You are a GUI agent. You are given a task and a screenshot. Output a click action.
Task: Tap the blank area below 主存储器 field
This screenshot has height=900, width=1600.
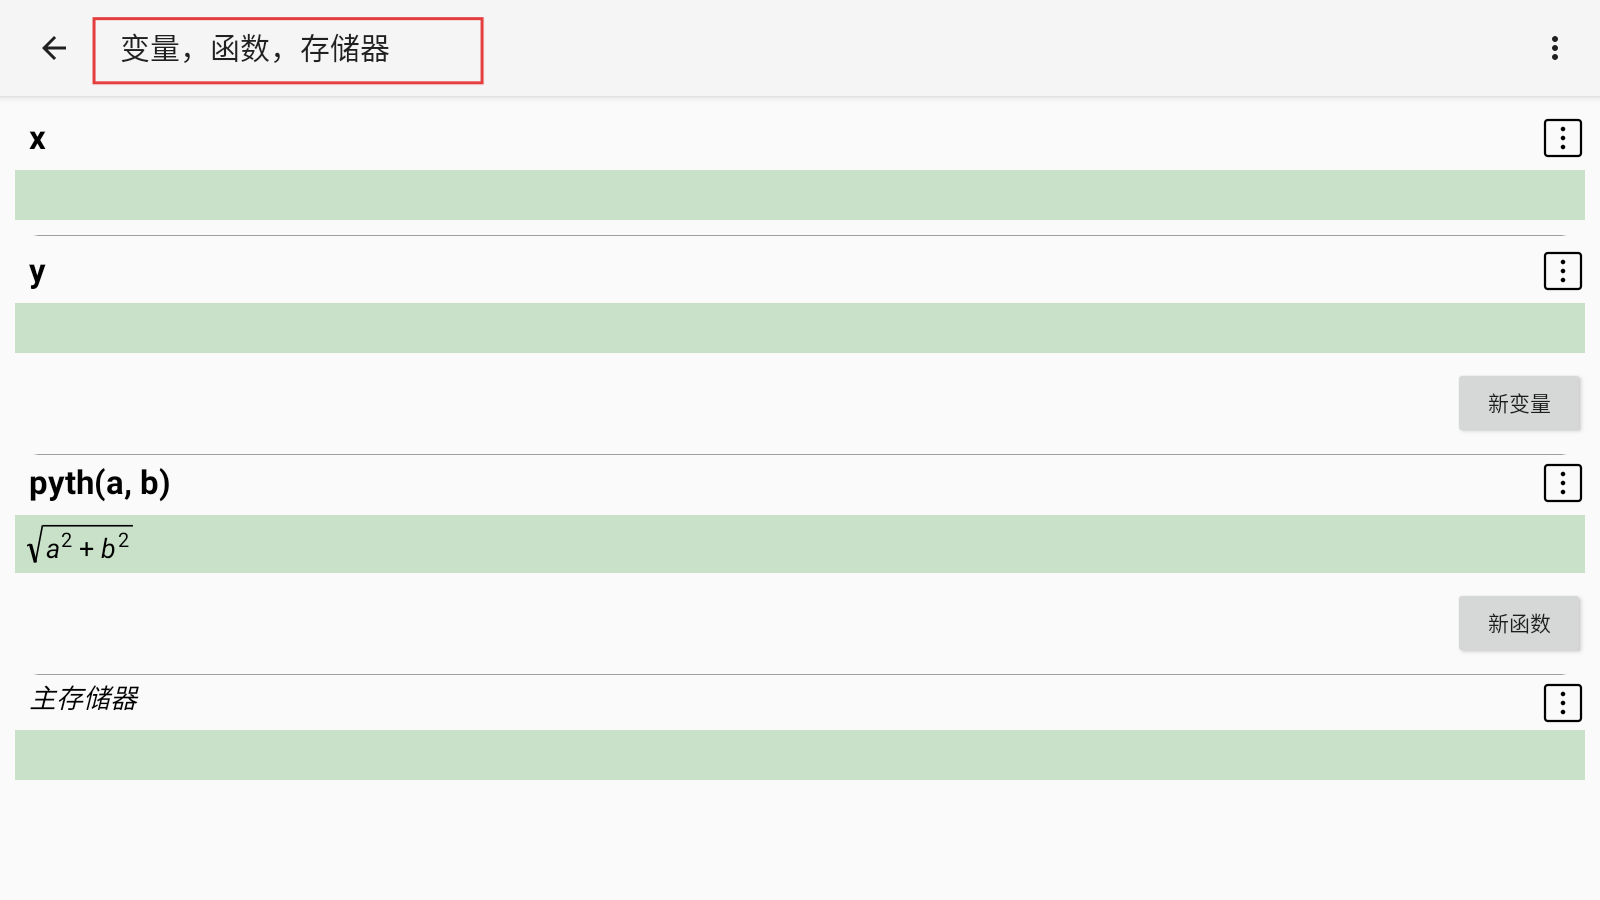coord(800,840)
